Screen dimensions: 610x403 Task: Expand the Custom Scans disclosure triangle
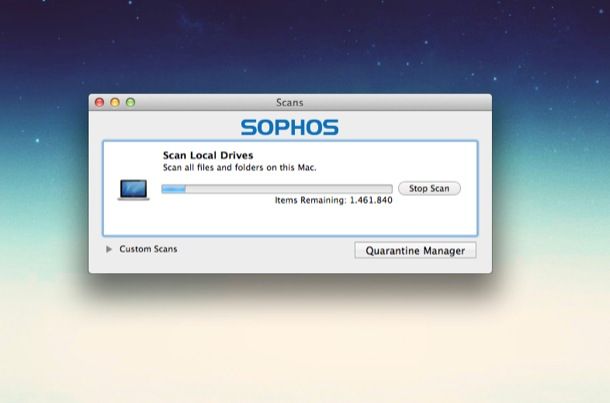(x=109, y=249)
